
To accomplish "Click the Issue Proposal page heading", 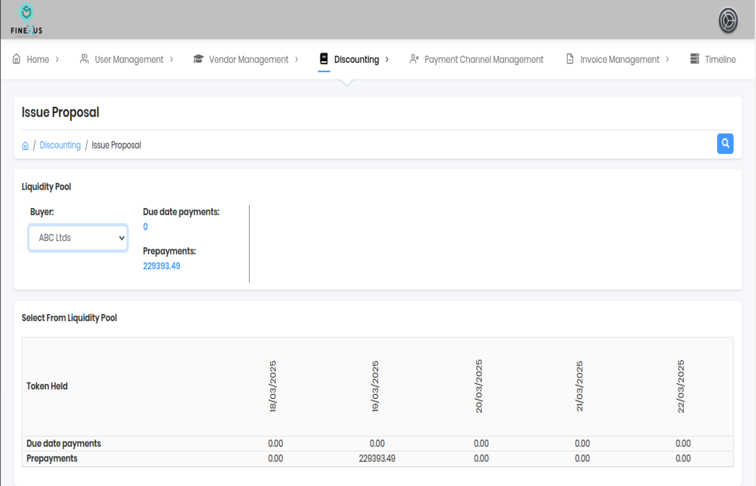I will pos(60,112).
